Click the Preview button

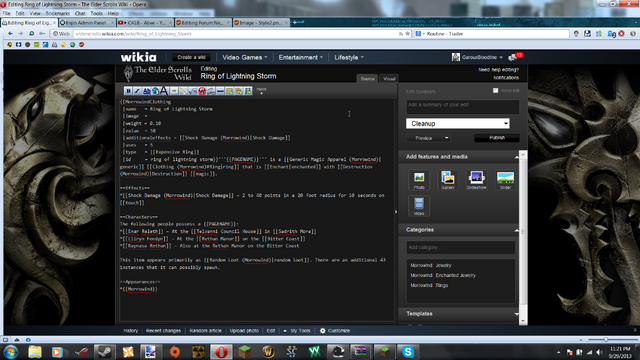tap(424, 138)
